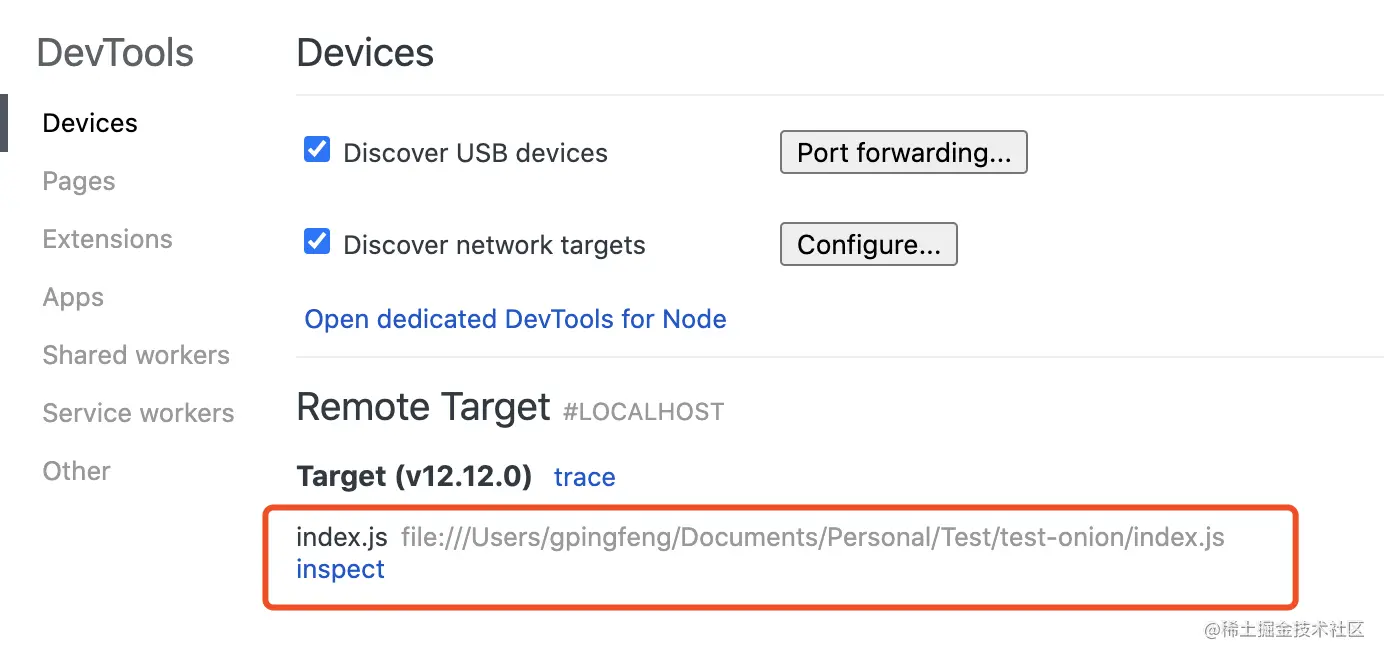Open Service workers in the sidebar
Viewport: 1384px width, 658px height.
tap(138, 413)
